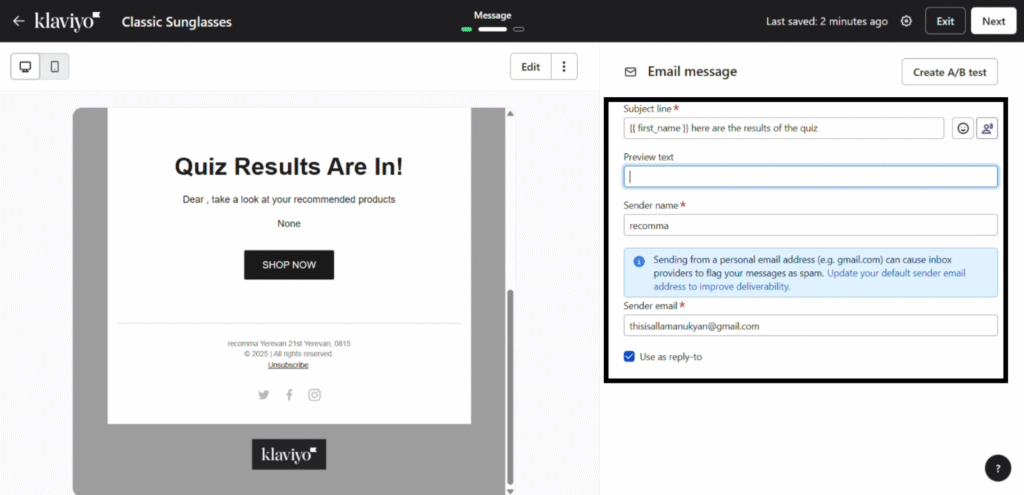Open the three-dot more options menu
The image size is (1024, 495).
[564, 67]
